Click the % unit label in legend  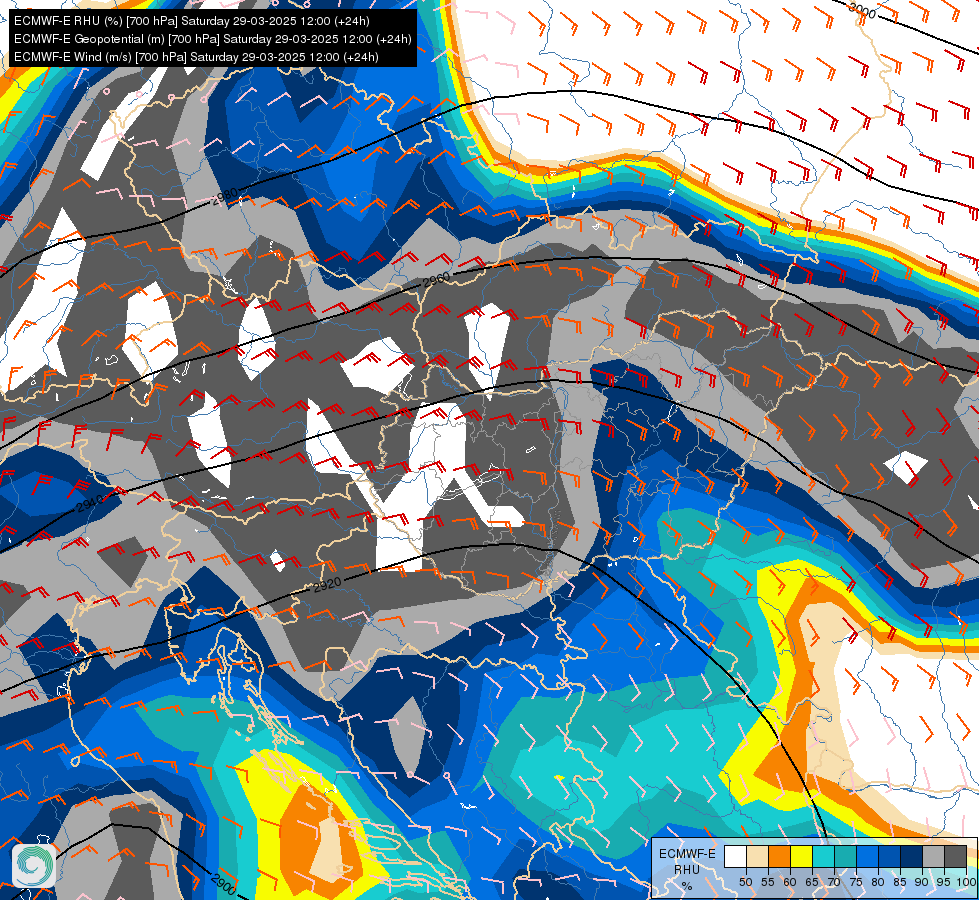[687, 886]
